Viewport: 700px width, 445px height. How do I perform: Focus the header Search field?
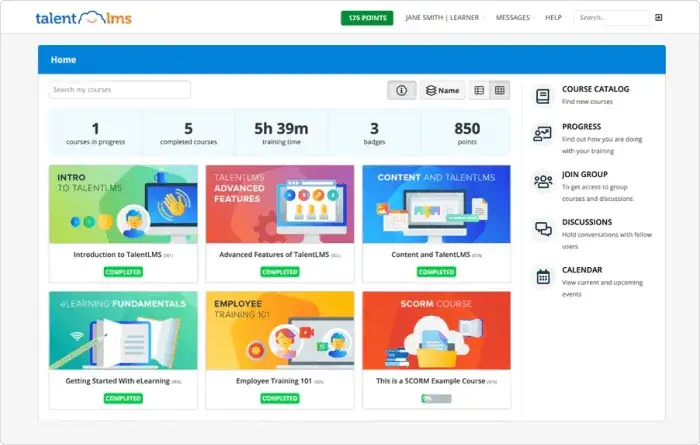click(x=611, y=18)
